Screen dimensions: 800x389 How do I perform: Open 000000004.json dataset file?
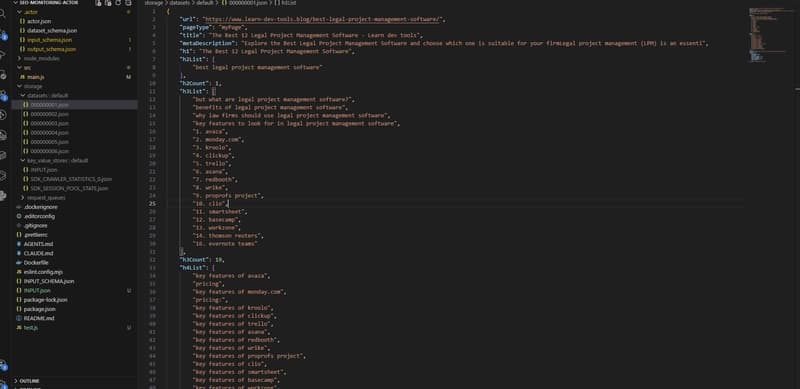[x=49, y=133]
